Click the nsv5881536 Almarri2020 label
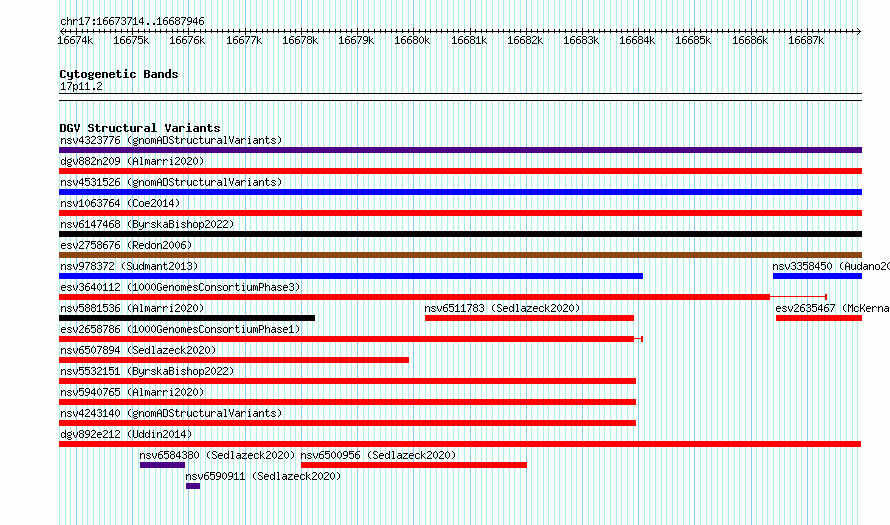The width and height of the screenshot is (890, 525). 132,308
